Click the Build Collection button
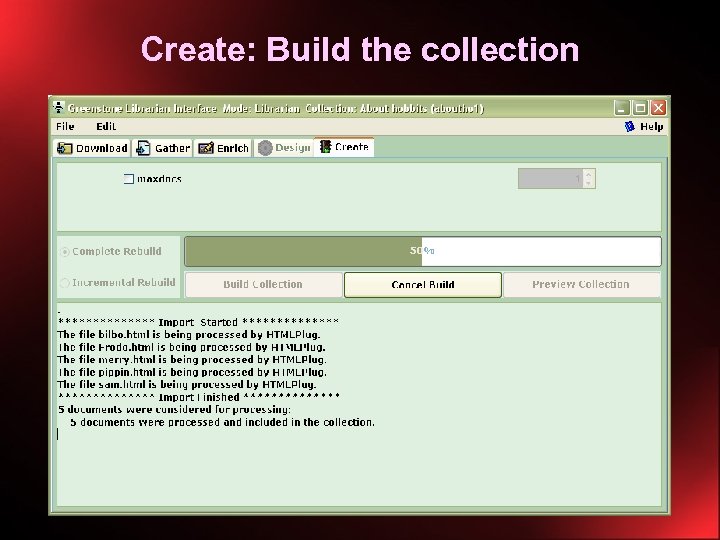The image size is (720, 540). tap(263, 285)
